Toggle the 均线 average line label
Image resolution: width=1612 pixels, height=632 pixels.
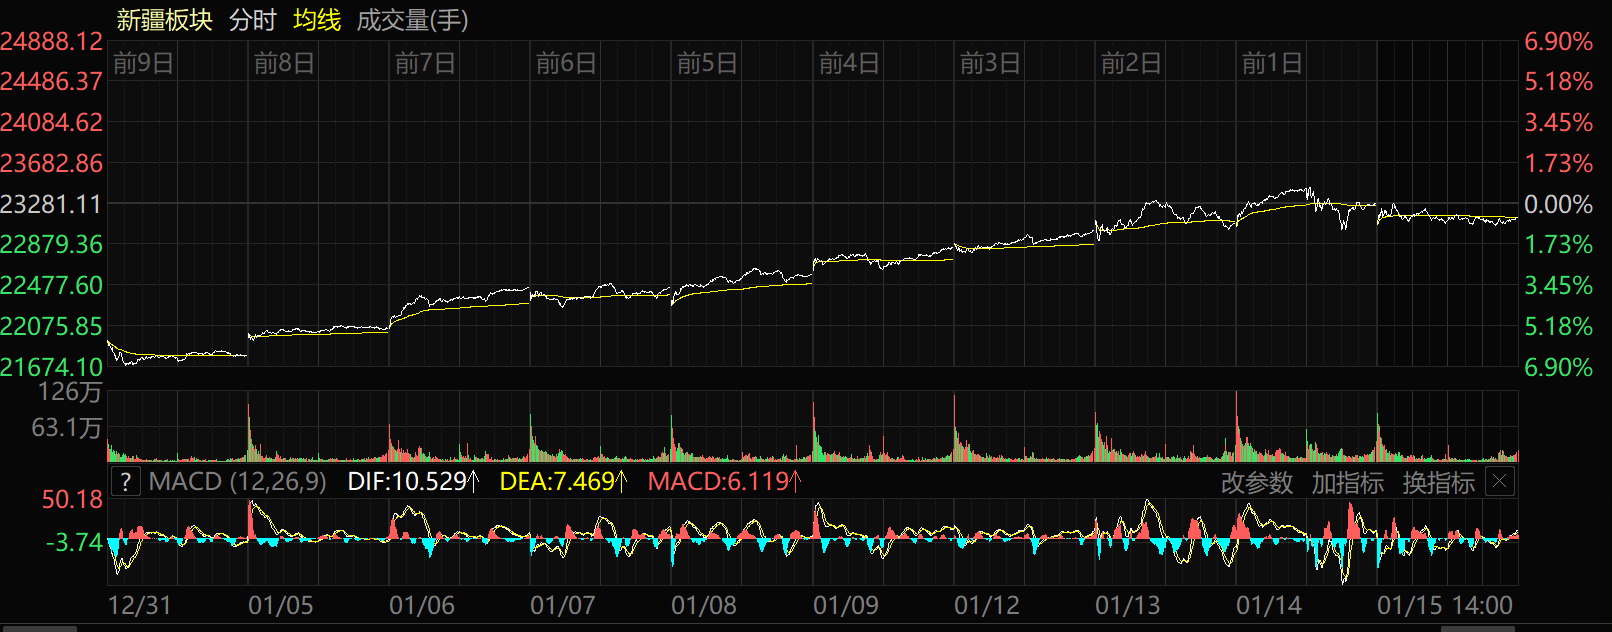click(317, 20)
